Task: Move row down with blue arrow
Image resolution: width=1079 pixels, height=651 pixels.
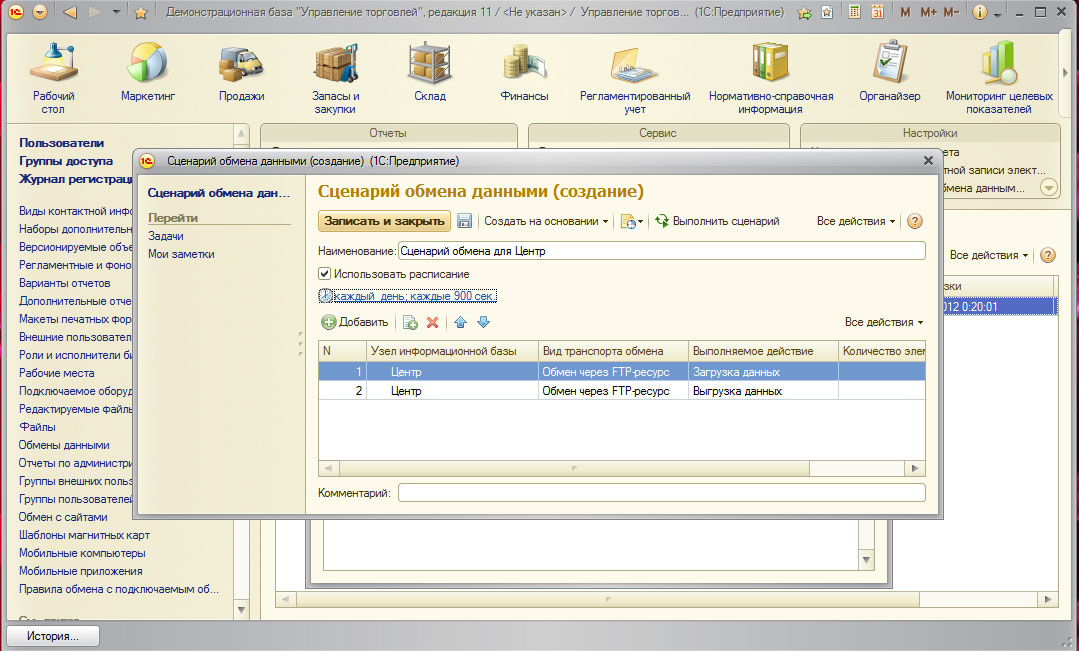Action: pyautogui.click(x=483, y=322)
